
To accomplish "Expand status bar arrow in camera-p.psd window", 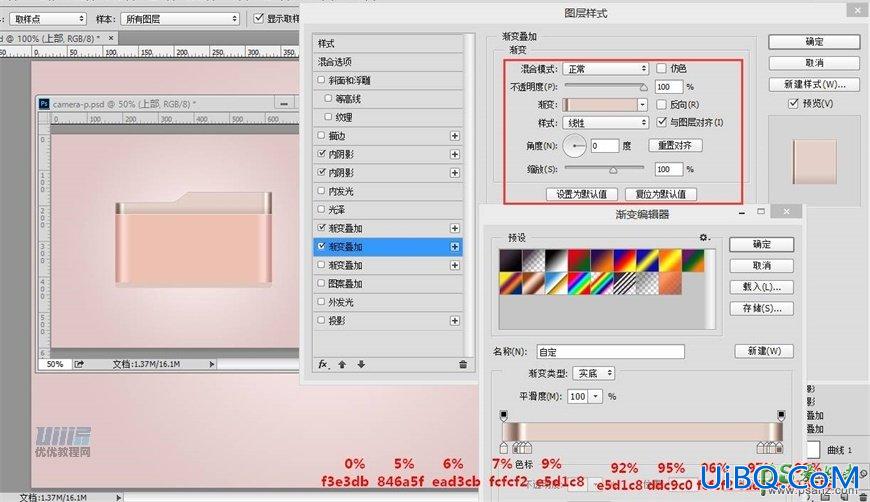I will 211,364.
